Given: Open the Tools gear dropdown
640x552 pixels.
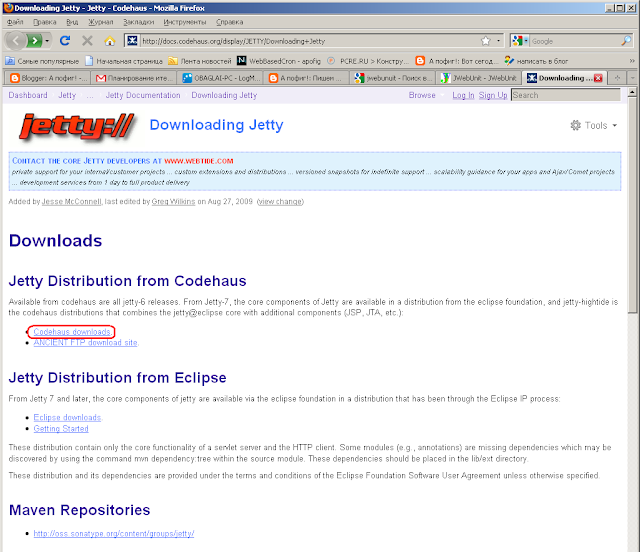Looking at the screenshot, I should [593, 125].
